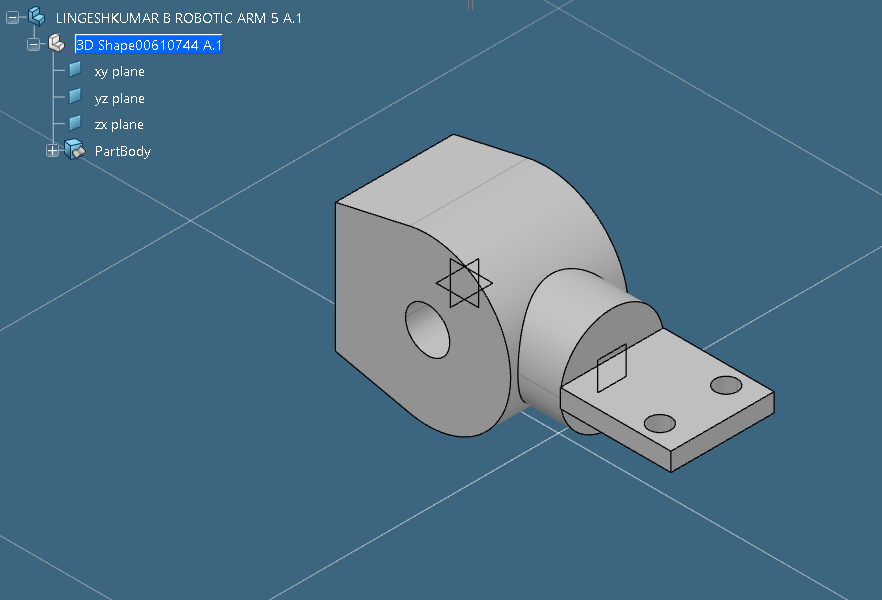882x600 pixels.
Task: Click inside the 3D Shape00610744 rename field
Action: 145,44
